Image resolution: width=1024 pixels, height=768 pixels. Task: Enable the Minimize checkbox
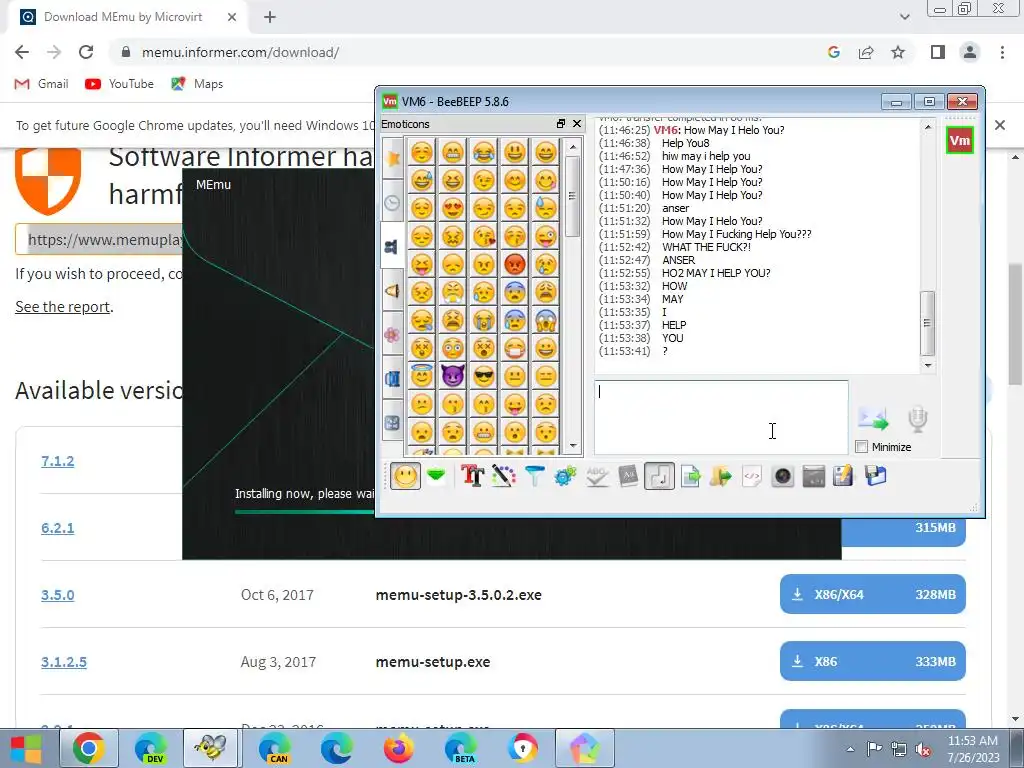(861, 447)
